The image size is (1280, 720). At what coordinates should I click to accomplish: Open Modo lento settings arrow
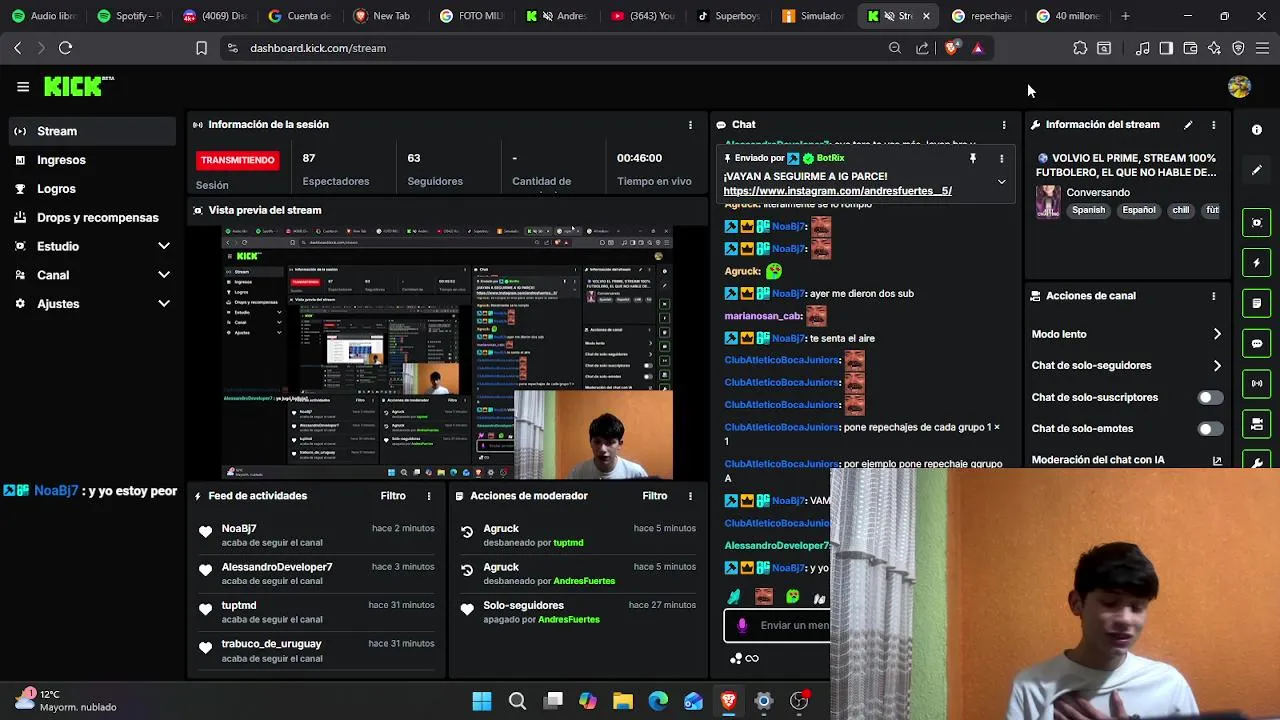click(1217, 334)
